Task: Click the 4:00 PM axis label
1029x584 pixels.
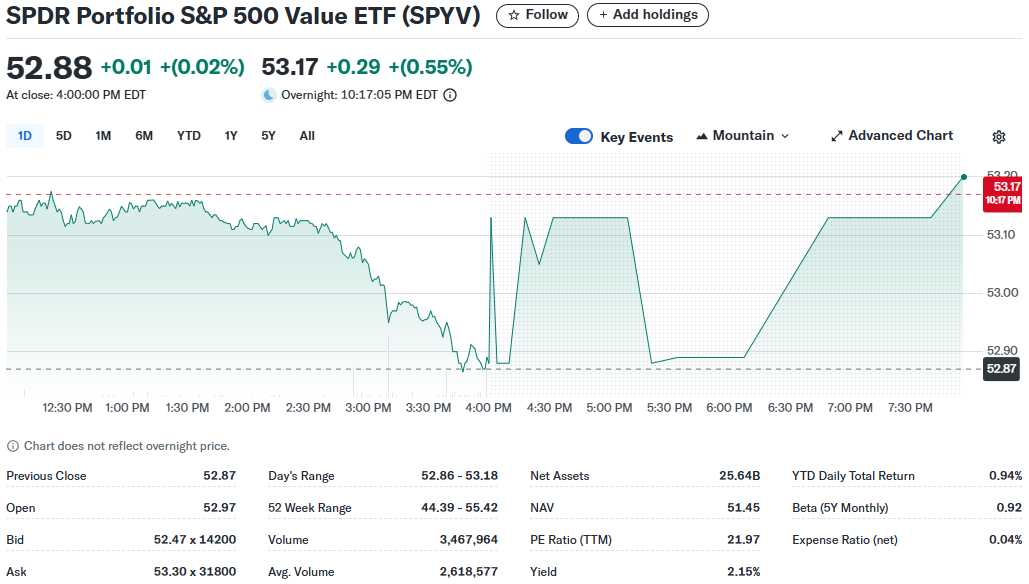Action: point(488,408)
